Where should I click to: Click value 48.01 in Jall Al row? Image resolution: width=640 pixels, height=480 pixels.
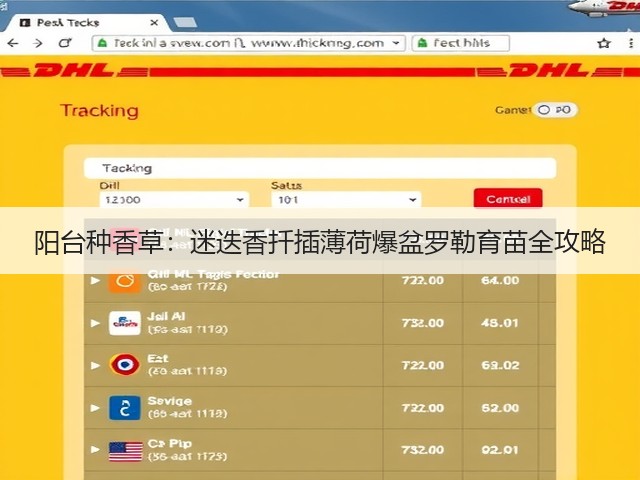500,323
